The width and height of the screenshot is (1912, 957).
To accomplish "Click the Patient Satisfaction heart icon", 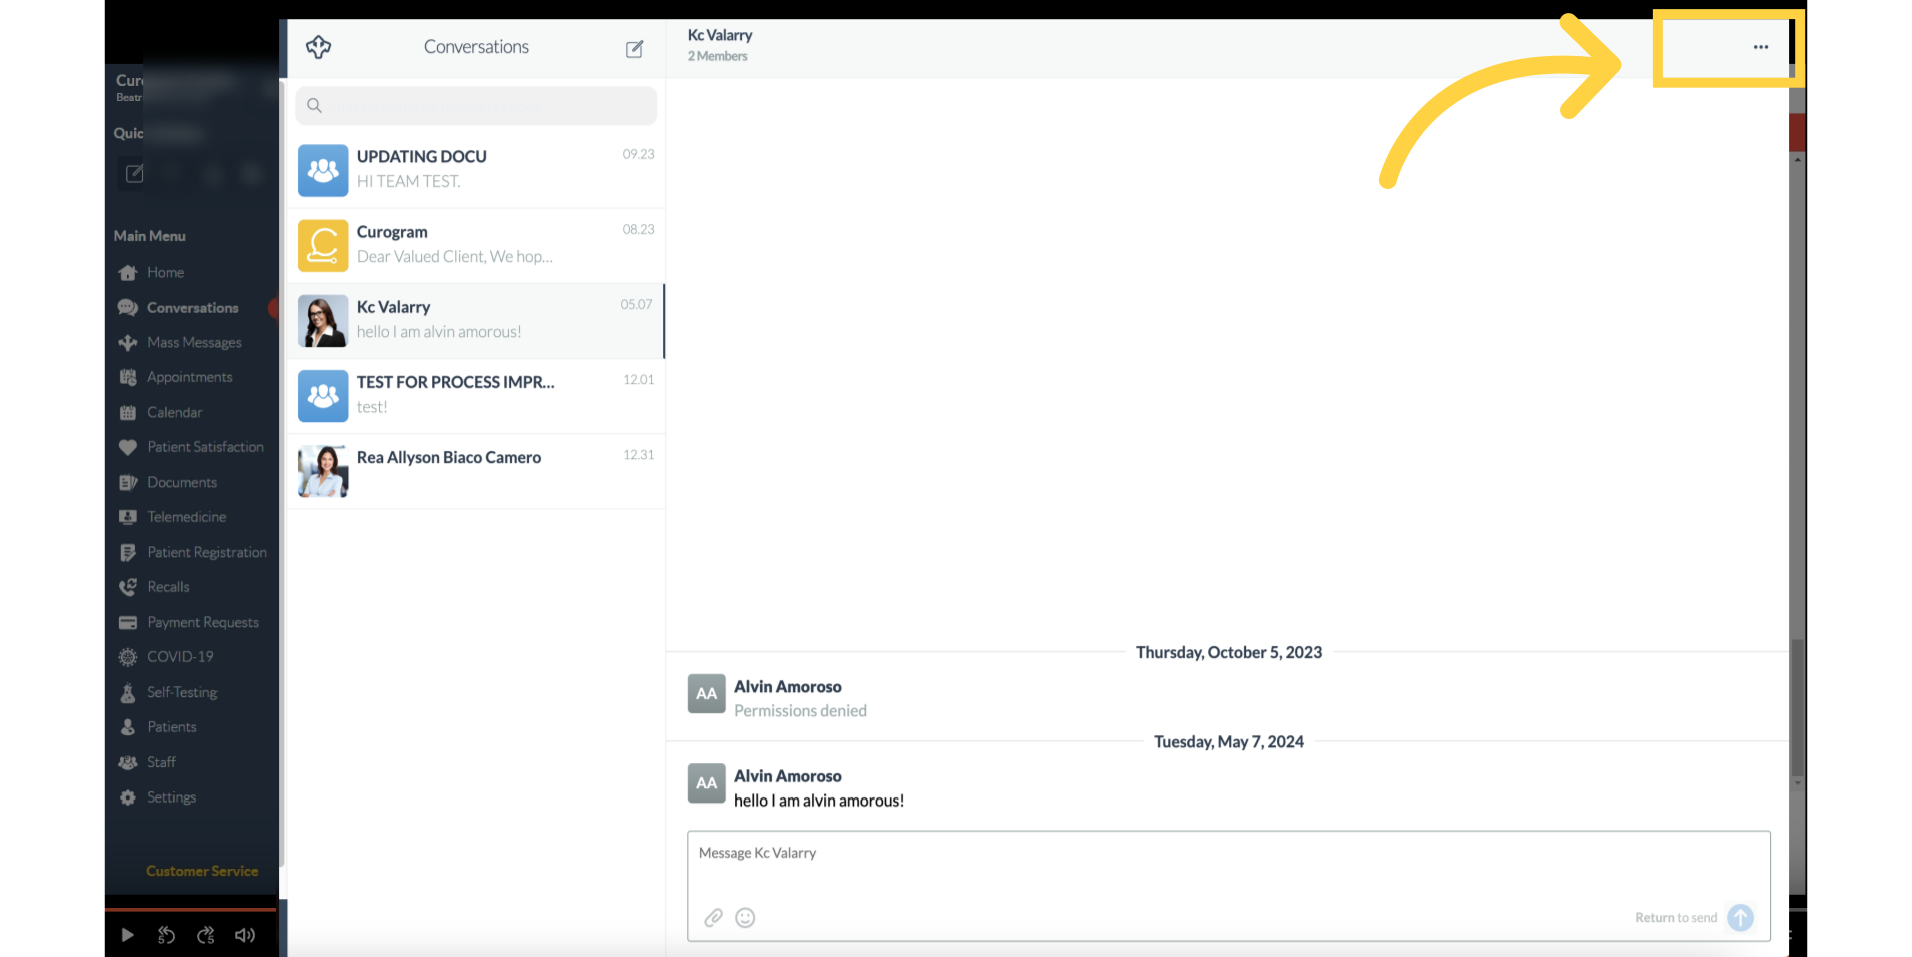I will pyautogui.click(x=128, y=448).
